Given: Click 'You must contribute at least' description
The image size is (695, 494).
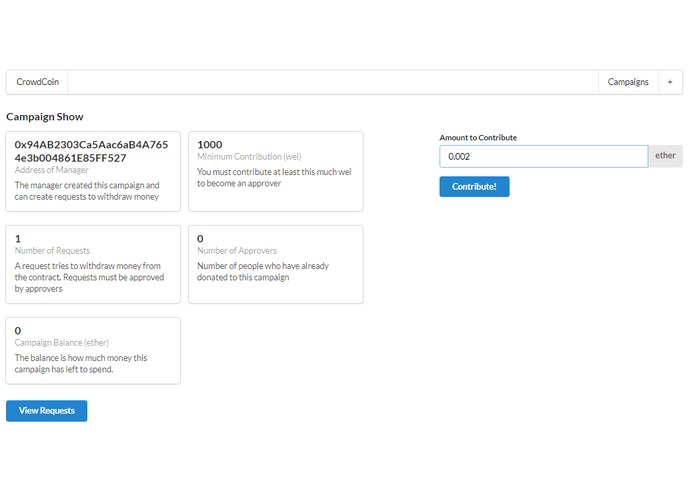Looking at the screenshot, I should [274, 177].
